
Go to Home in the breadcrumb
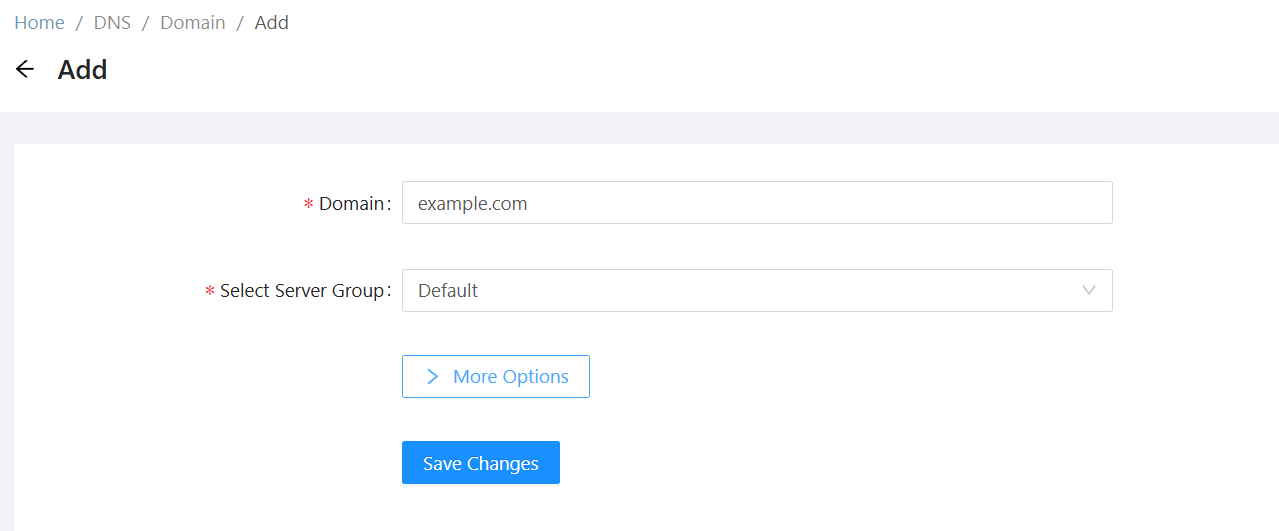tap(39, 23)
